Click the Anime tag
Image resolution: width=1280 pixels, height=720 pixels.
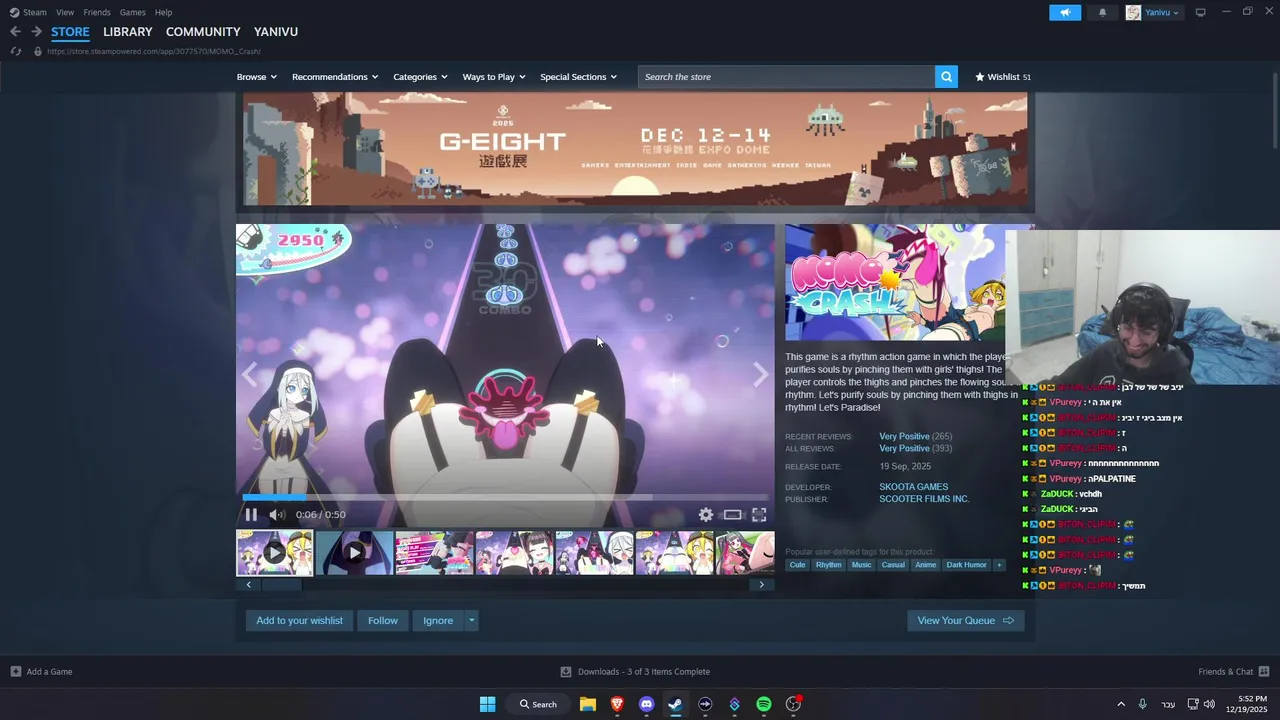coord(926,565)
